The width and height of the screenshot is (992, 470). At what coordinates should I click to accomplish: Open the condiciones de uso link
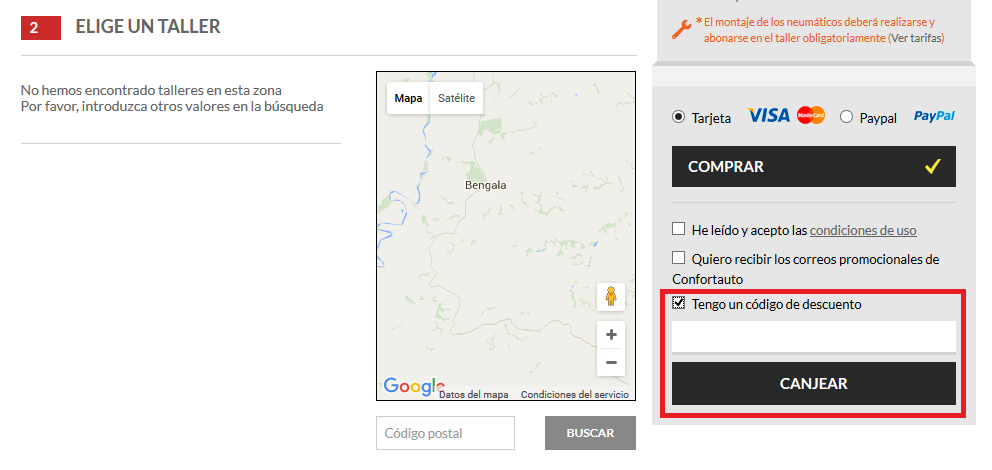(x=863, y=230)
